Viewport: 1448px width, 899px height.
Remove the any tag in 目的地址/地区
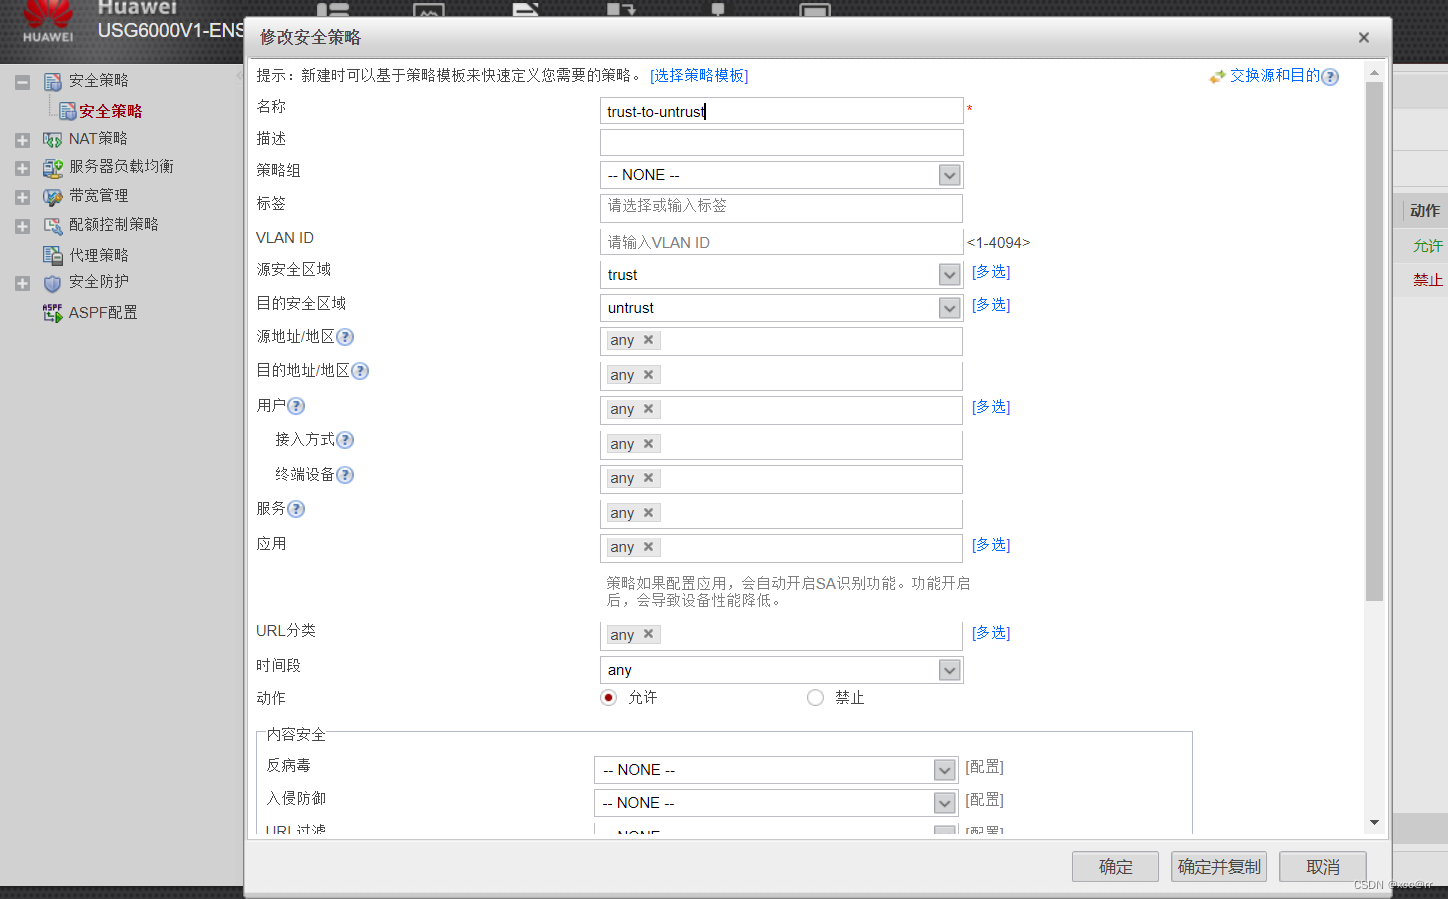click(x=648, y=374)
